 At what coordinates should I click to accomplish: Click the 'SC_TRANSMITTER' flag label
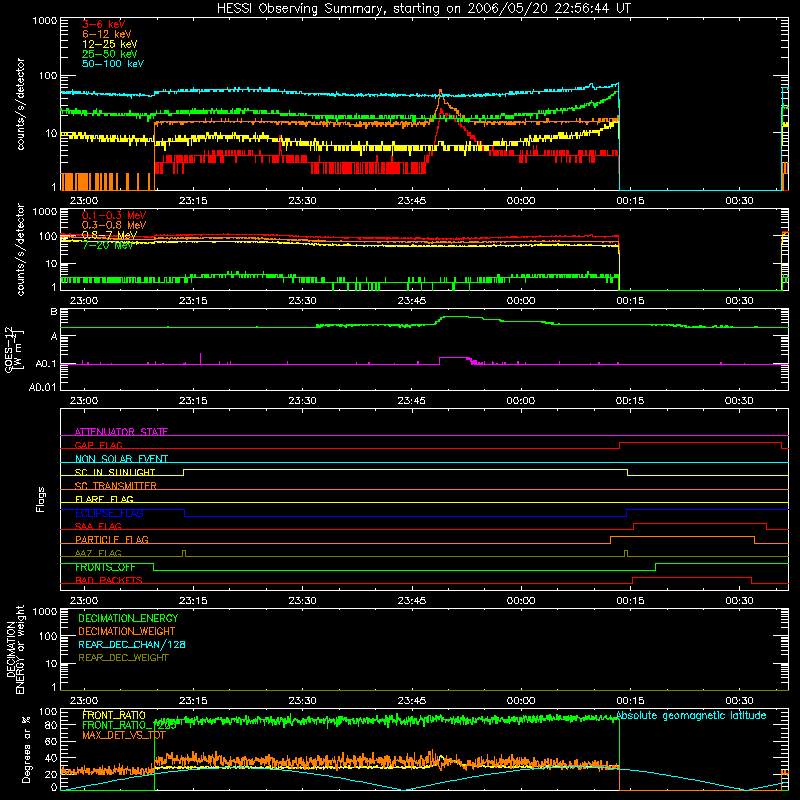[x=115, y=486]
